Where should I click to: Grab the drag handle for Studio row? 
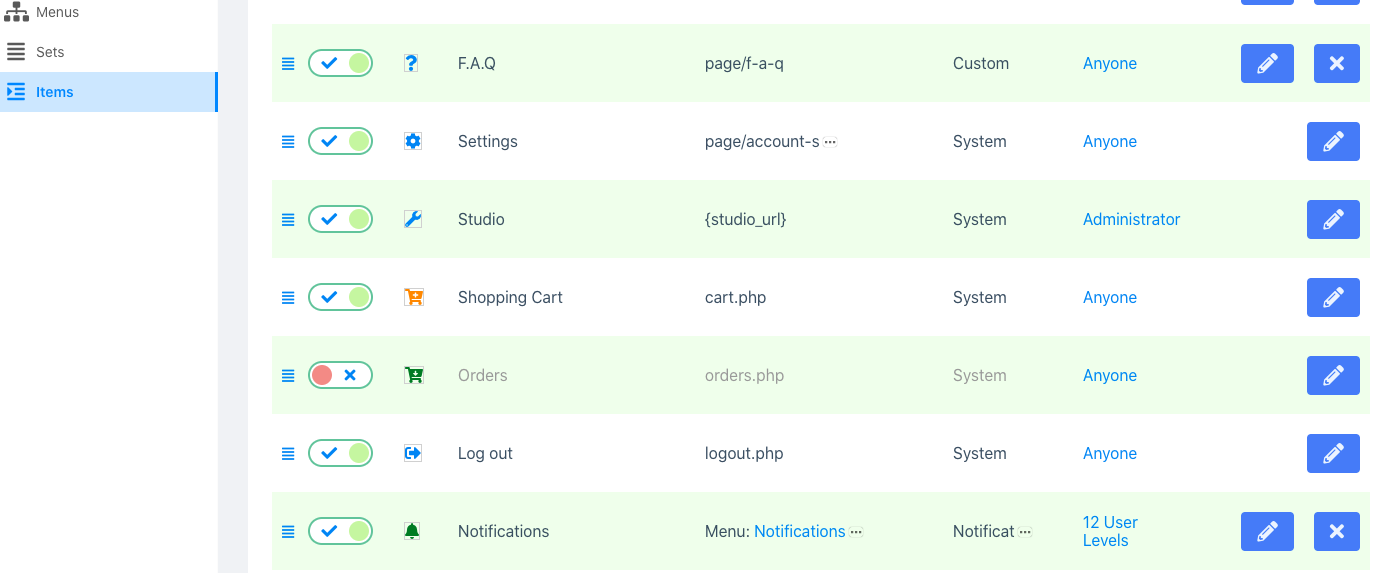coord(288,219)
